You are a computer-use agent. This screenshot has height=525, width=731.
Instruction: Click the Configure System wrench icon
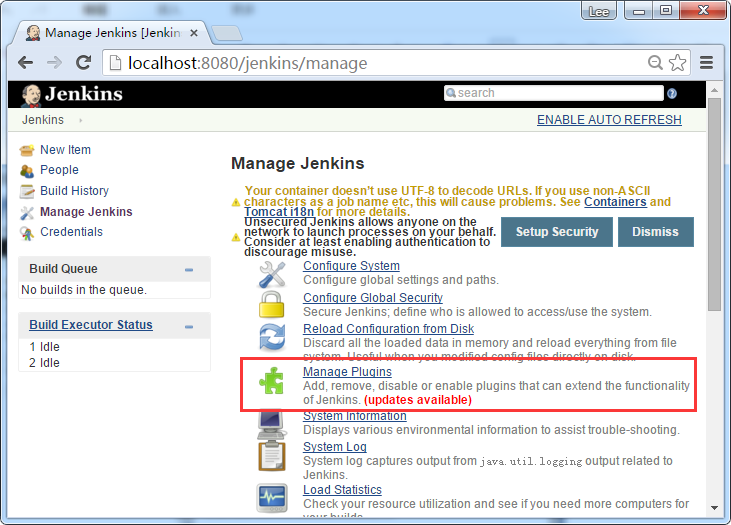272,273
